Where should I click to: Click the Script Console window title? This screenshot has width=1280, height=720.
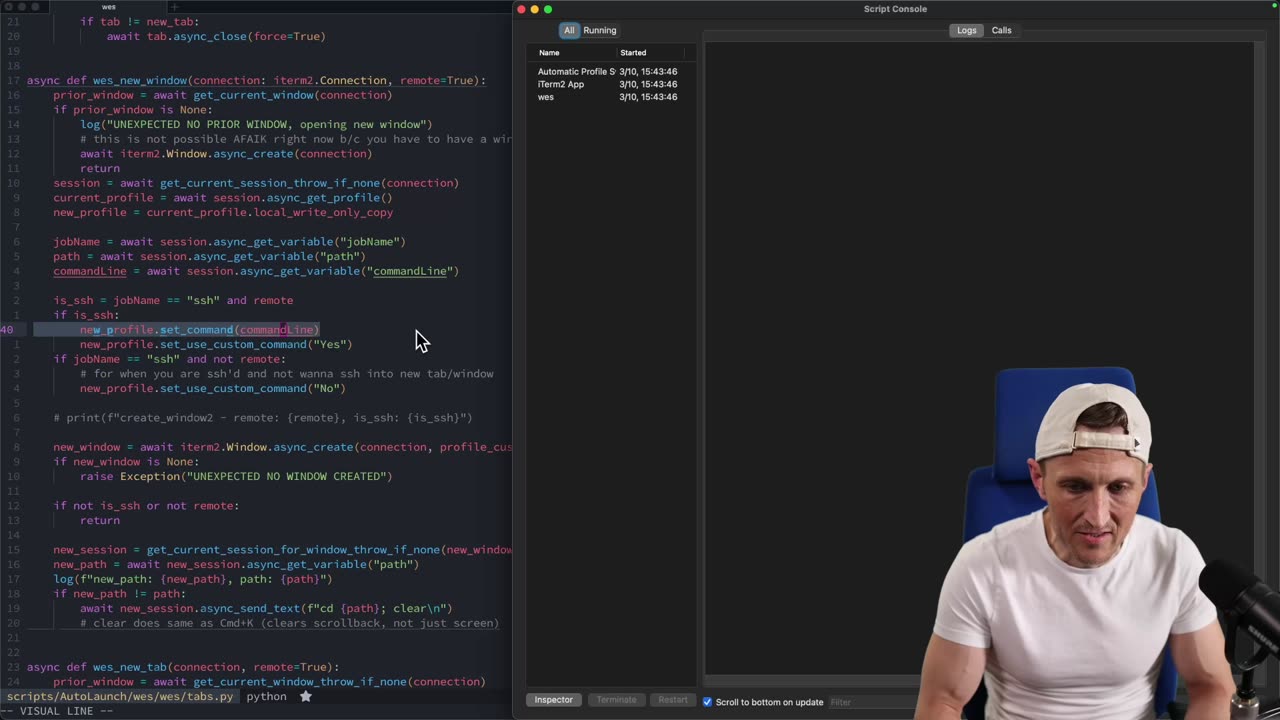(x=895, y=9)
